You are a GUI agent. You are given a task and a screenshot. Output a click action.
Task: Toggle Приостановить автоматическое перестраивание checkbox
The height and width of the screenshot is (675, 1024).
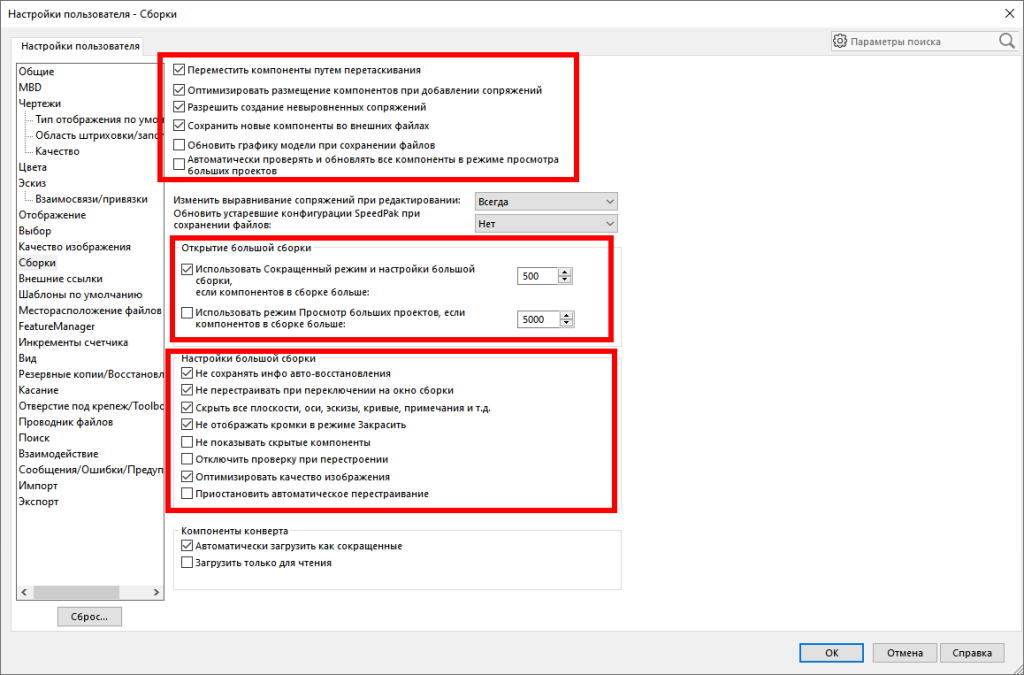point(187,494)
